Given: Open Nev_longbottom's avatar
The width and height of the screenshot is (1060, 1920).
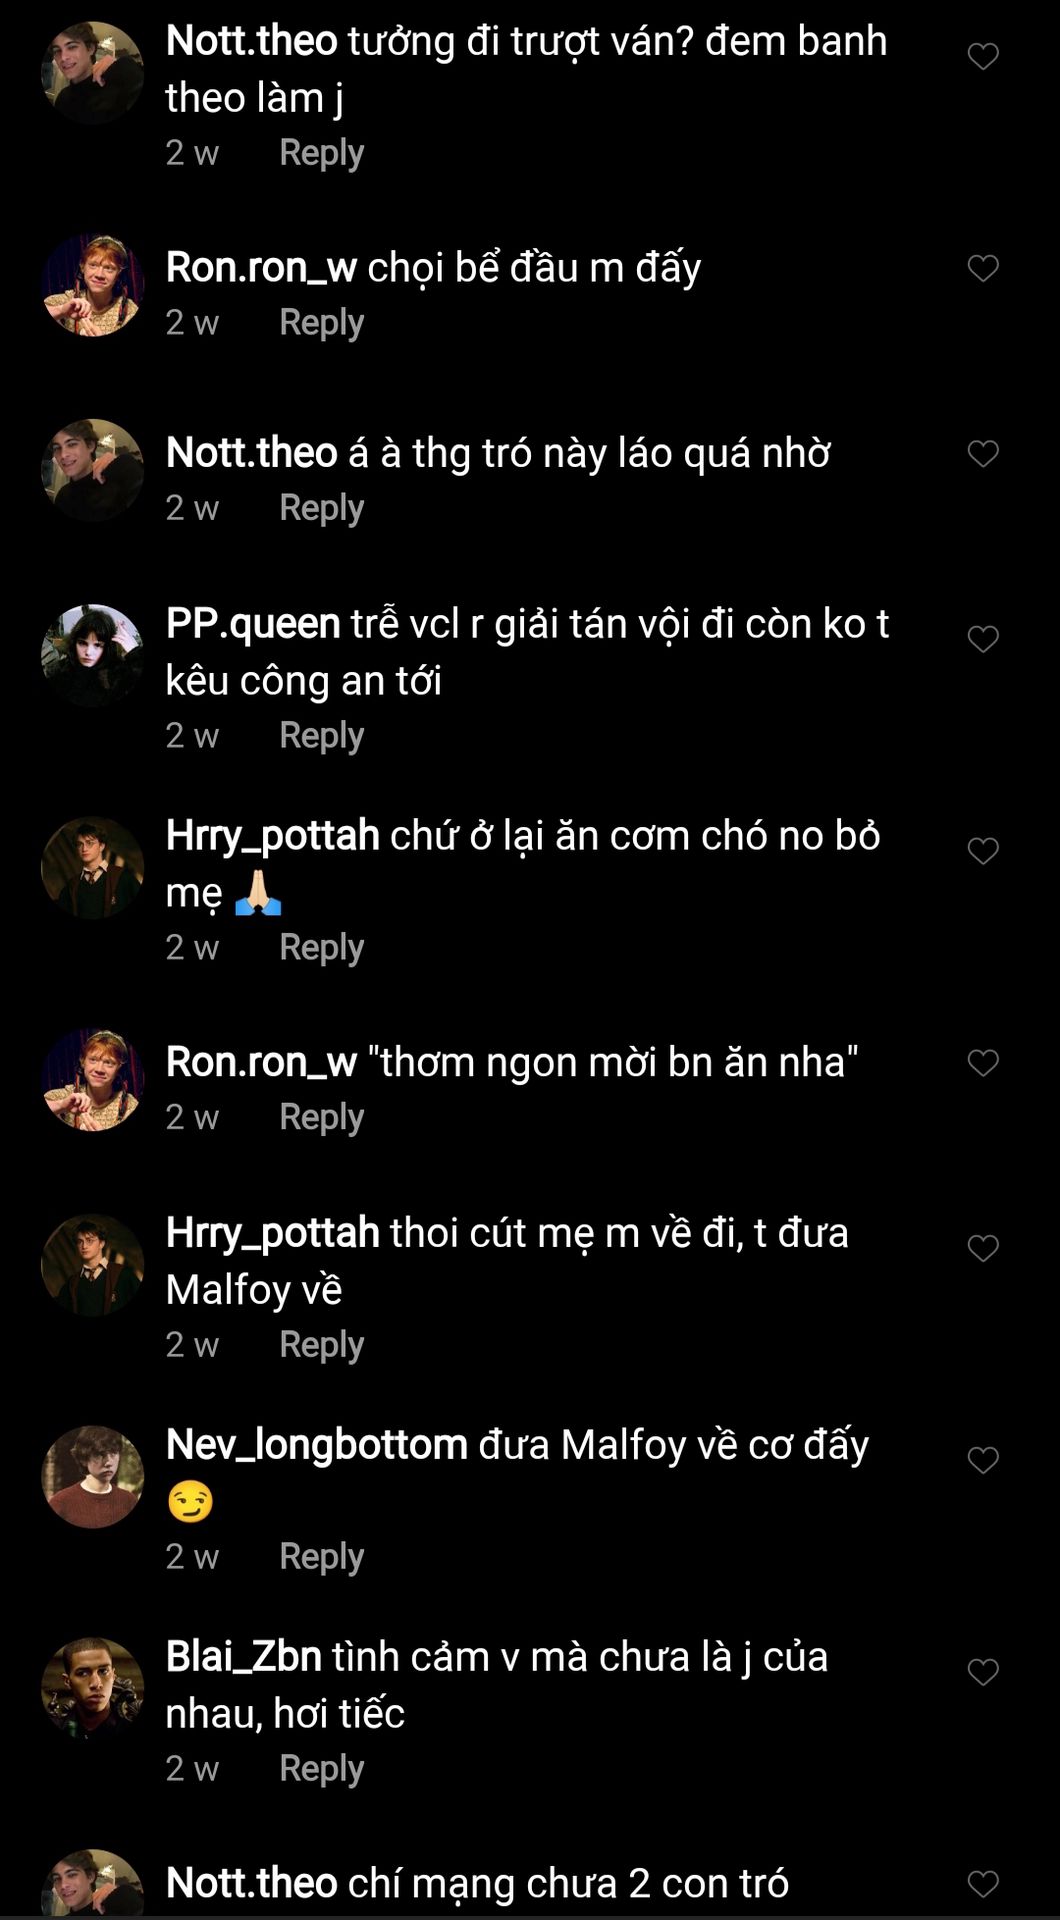Looking at the screenshot, I should (x=92, y=1476).
